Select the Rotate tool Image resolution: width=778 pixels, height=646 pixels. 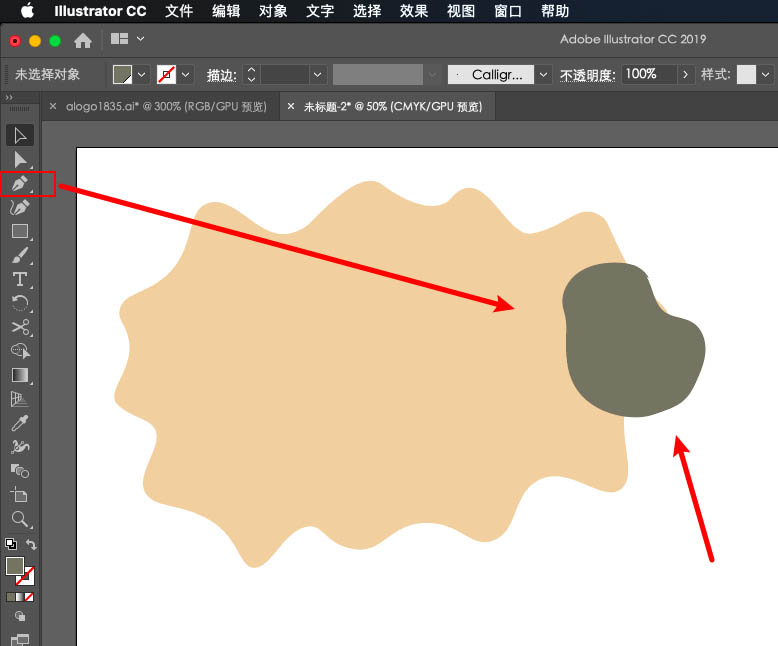[x=20, y=303]
